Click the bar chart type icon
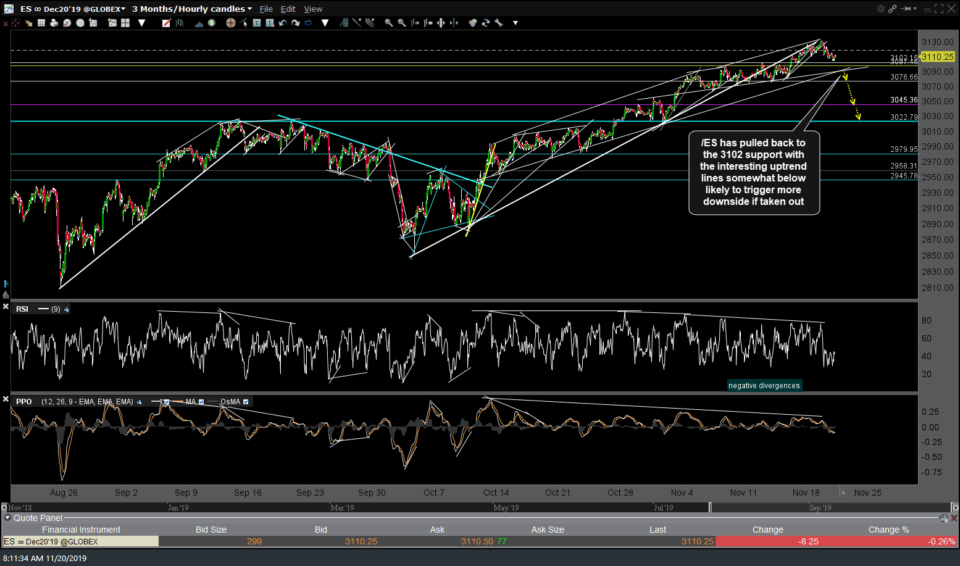The width and height of the screenshot is (960, 566). (x=179, y=23)
